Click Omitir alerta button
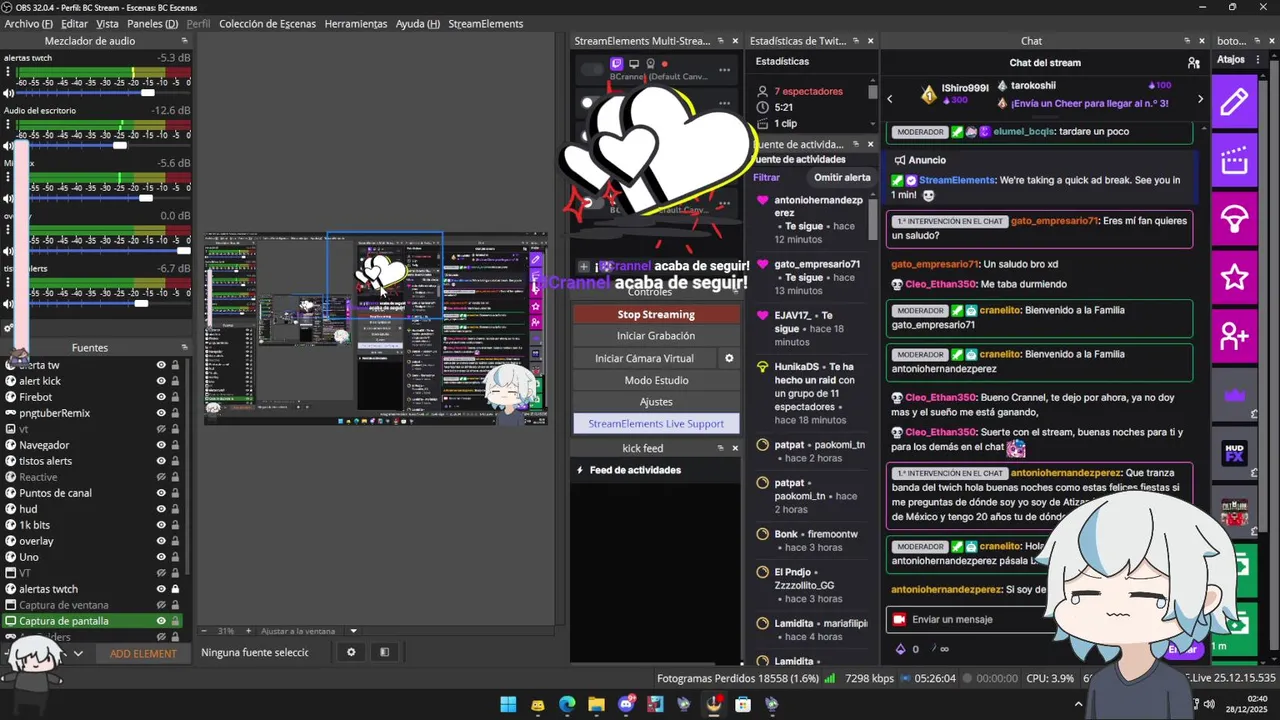 [x=842, y=177]
